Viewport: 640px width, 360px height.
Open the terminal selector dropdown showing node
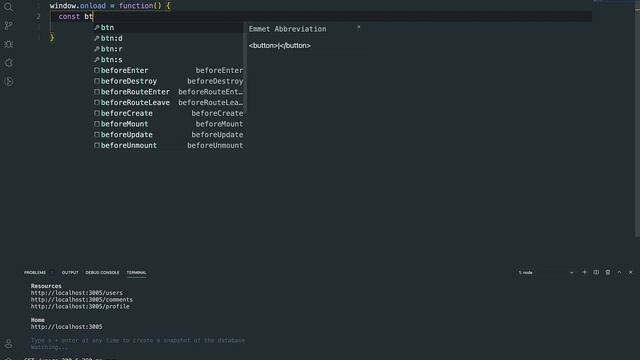[546, 272]
